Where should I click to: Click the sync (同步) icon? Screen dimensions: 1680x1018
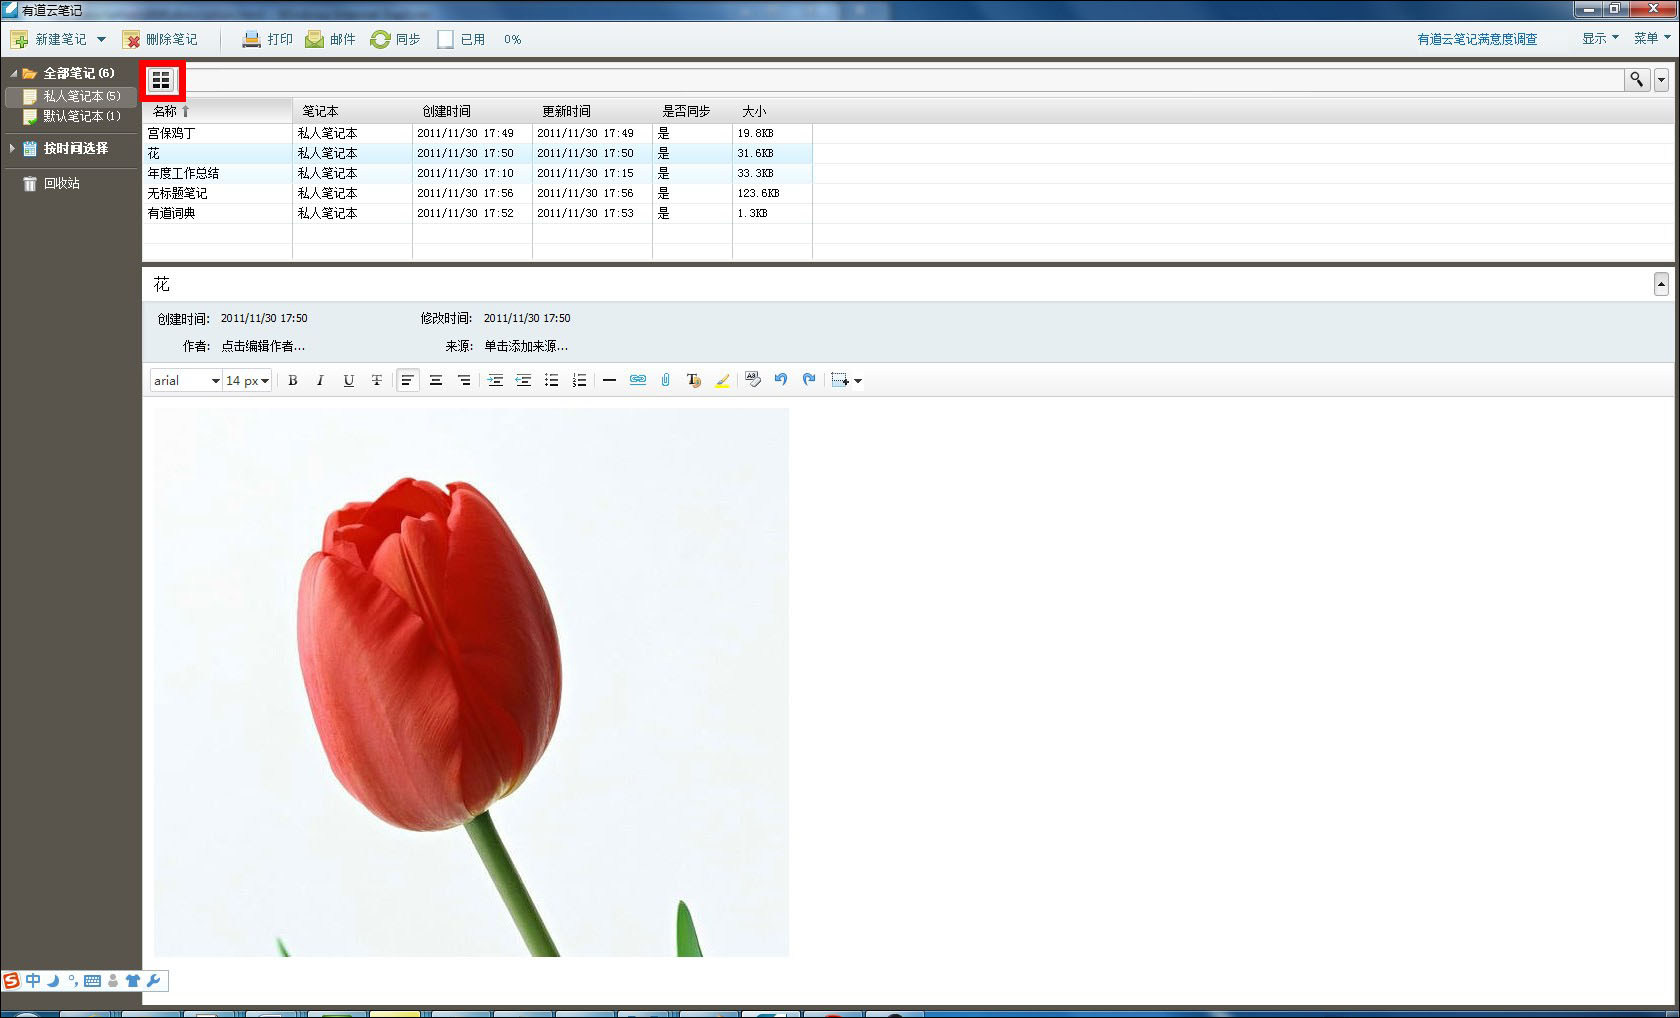(x=380, y=39)
